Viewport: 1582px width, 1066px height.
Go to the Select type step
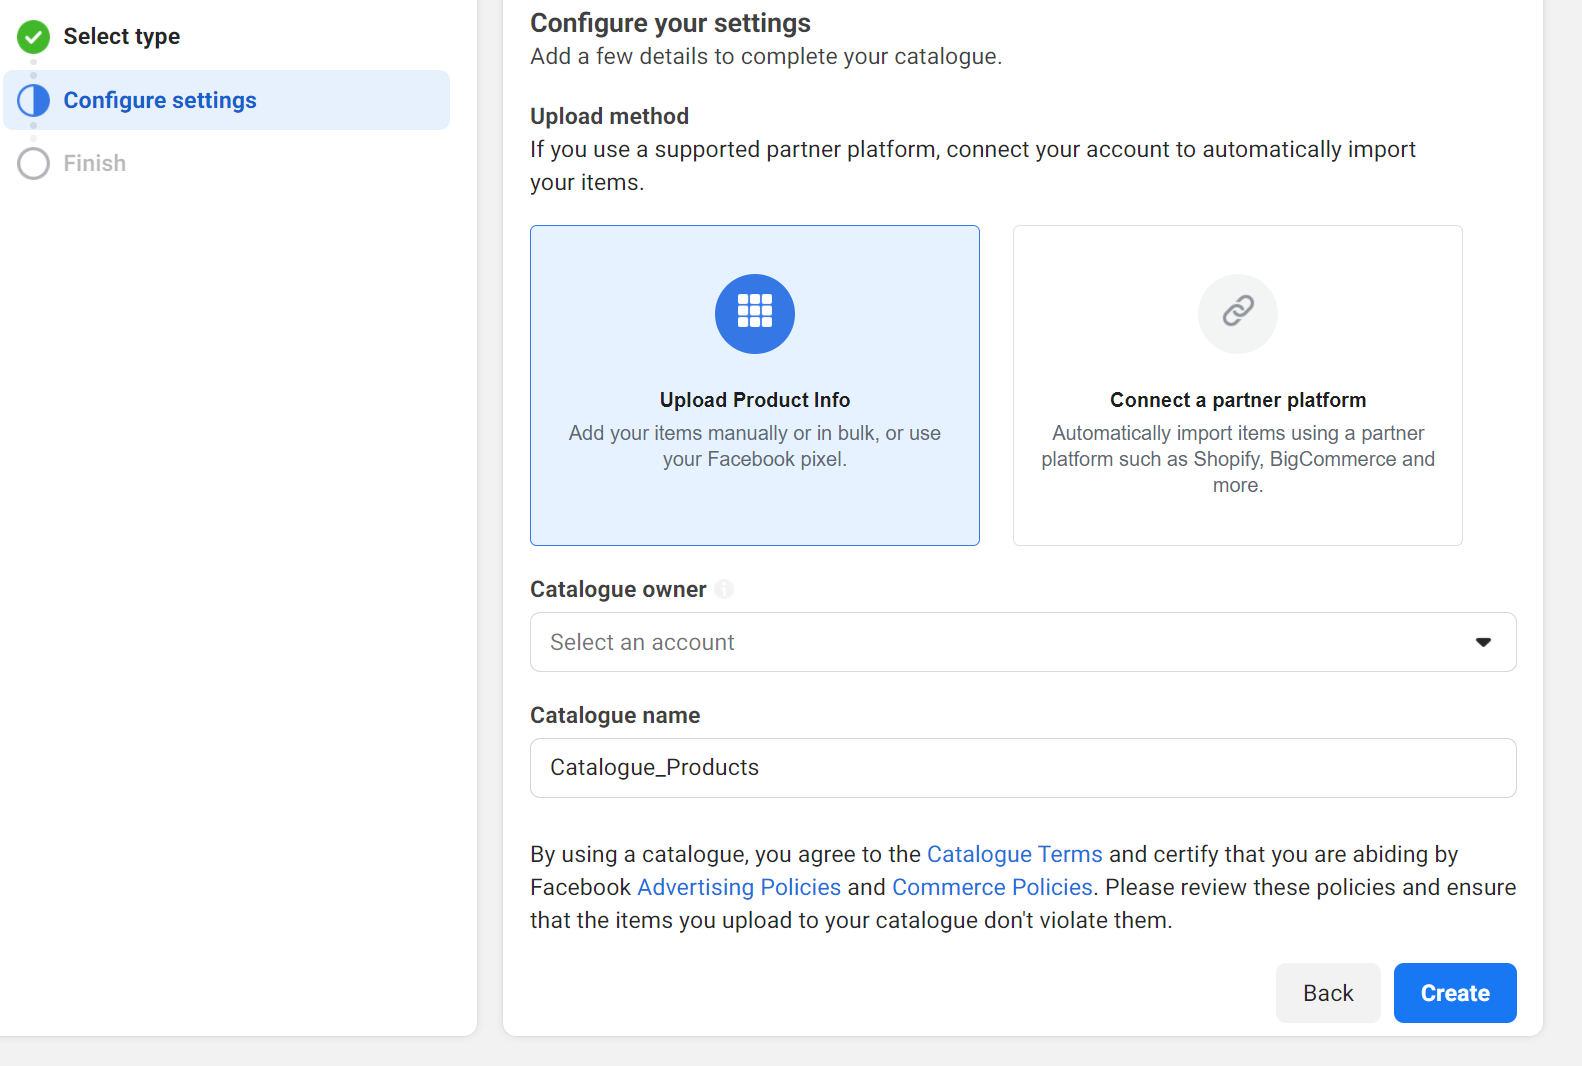tap(122, 37)
